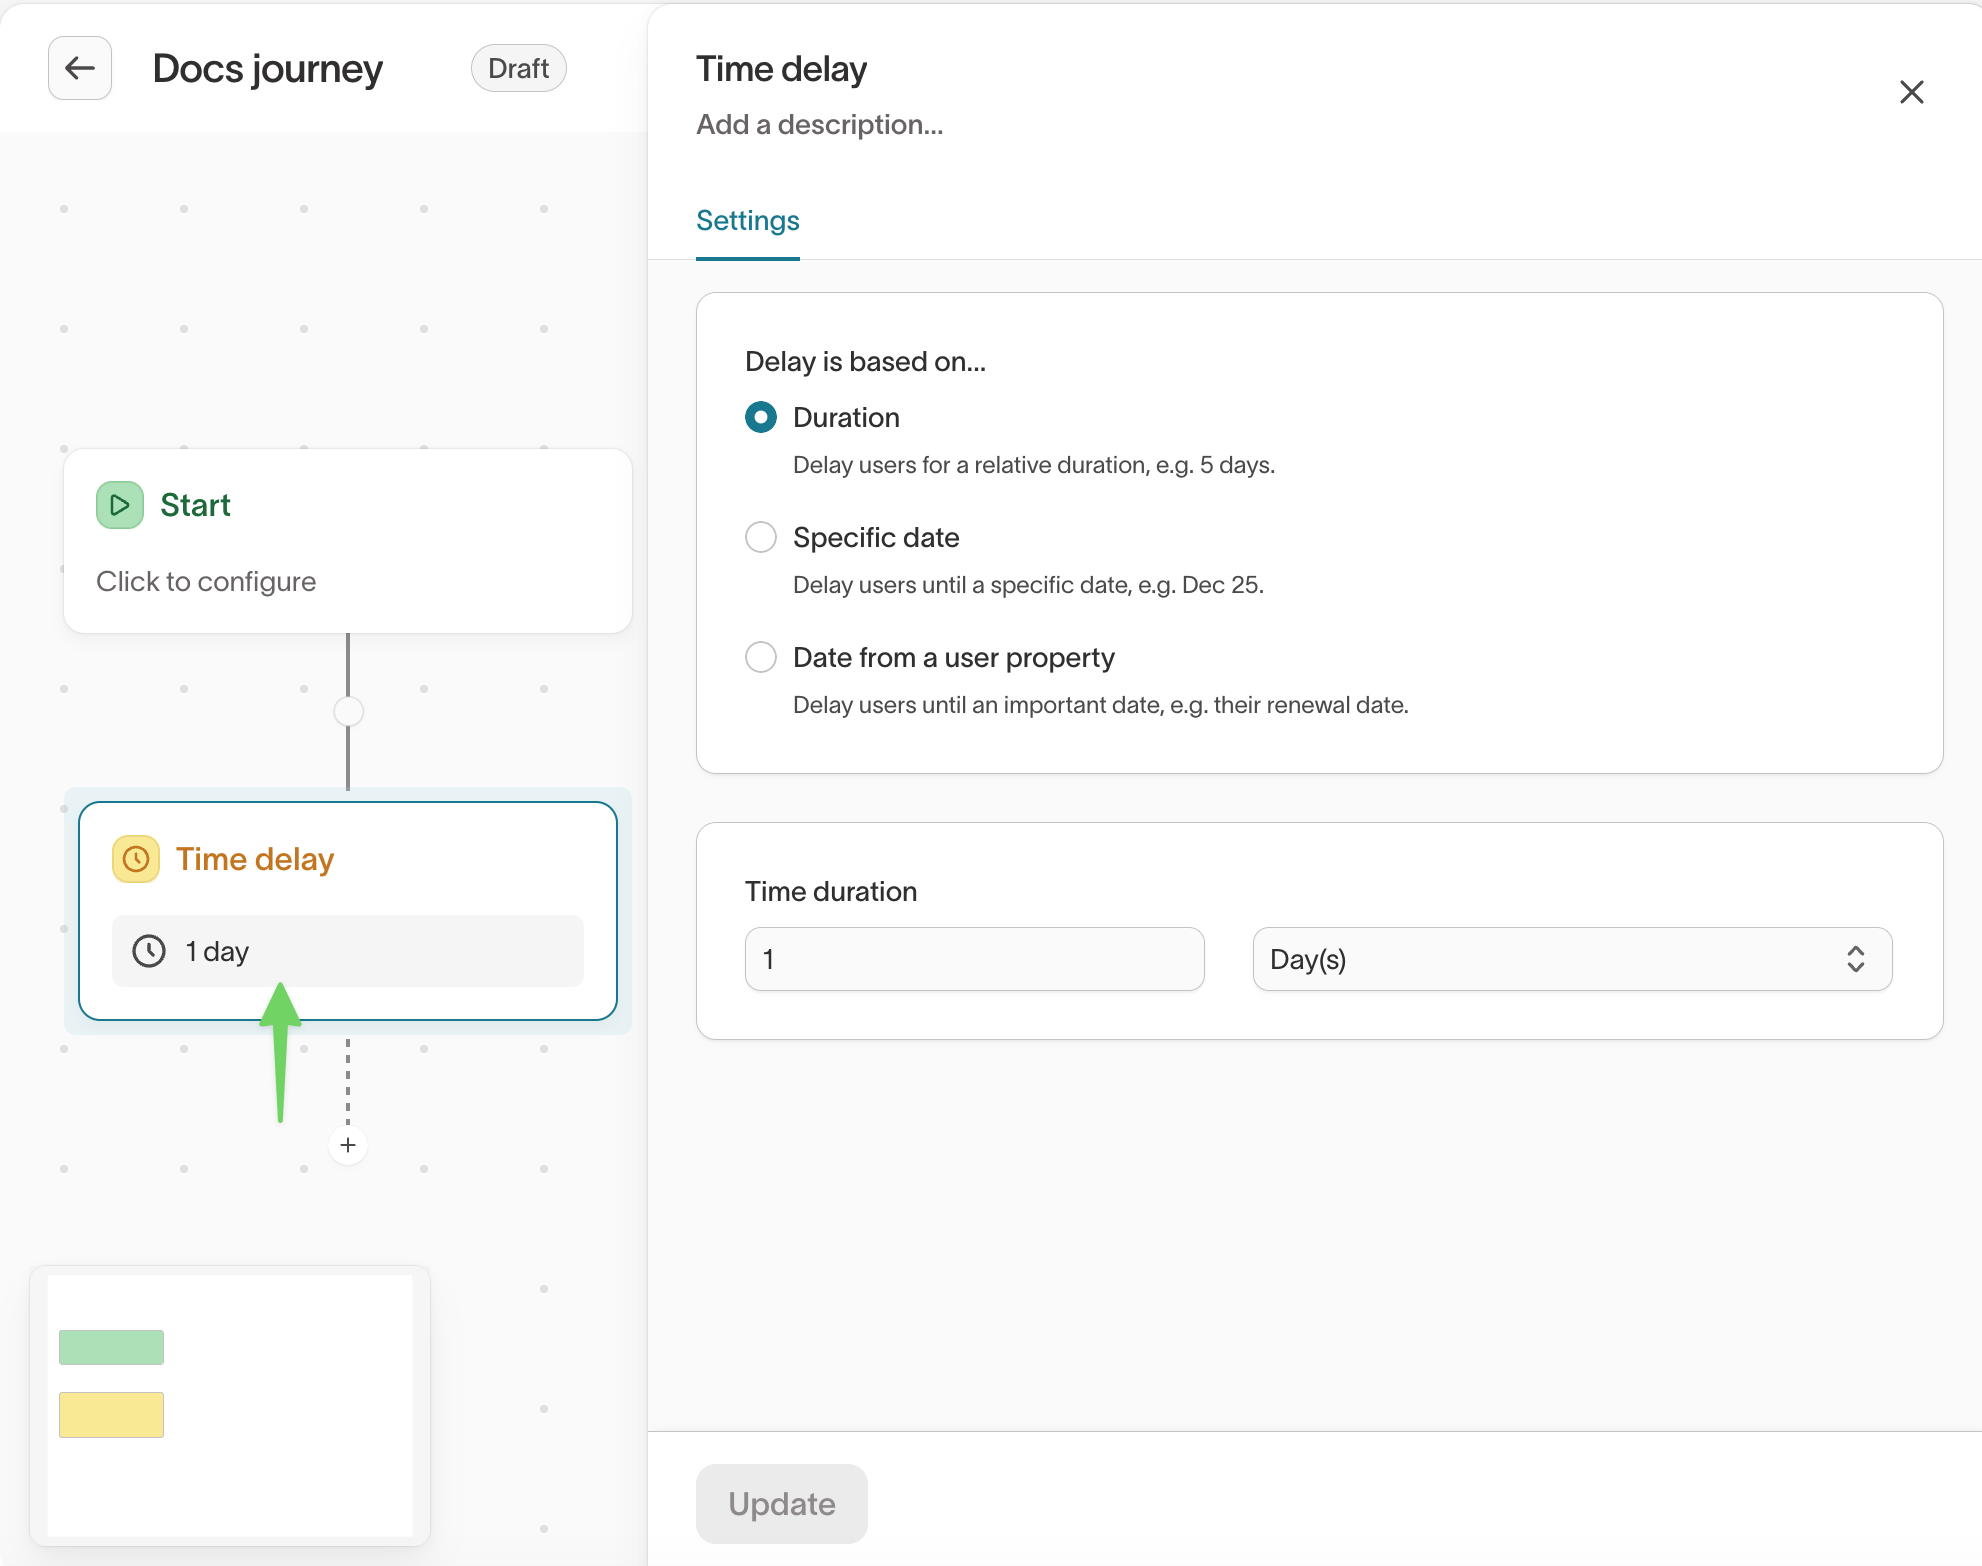
Task: Click the Draft status badge
Action: click(x=518, y=68)
